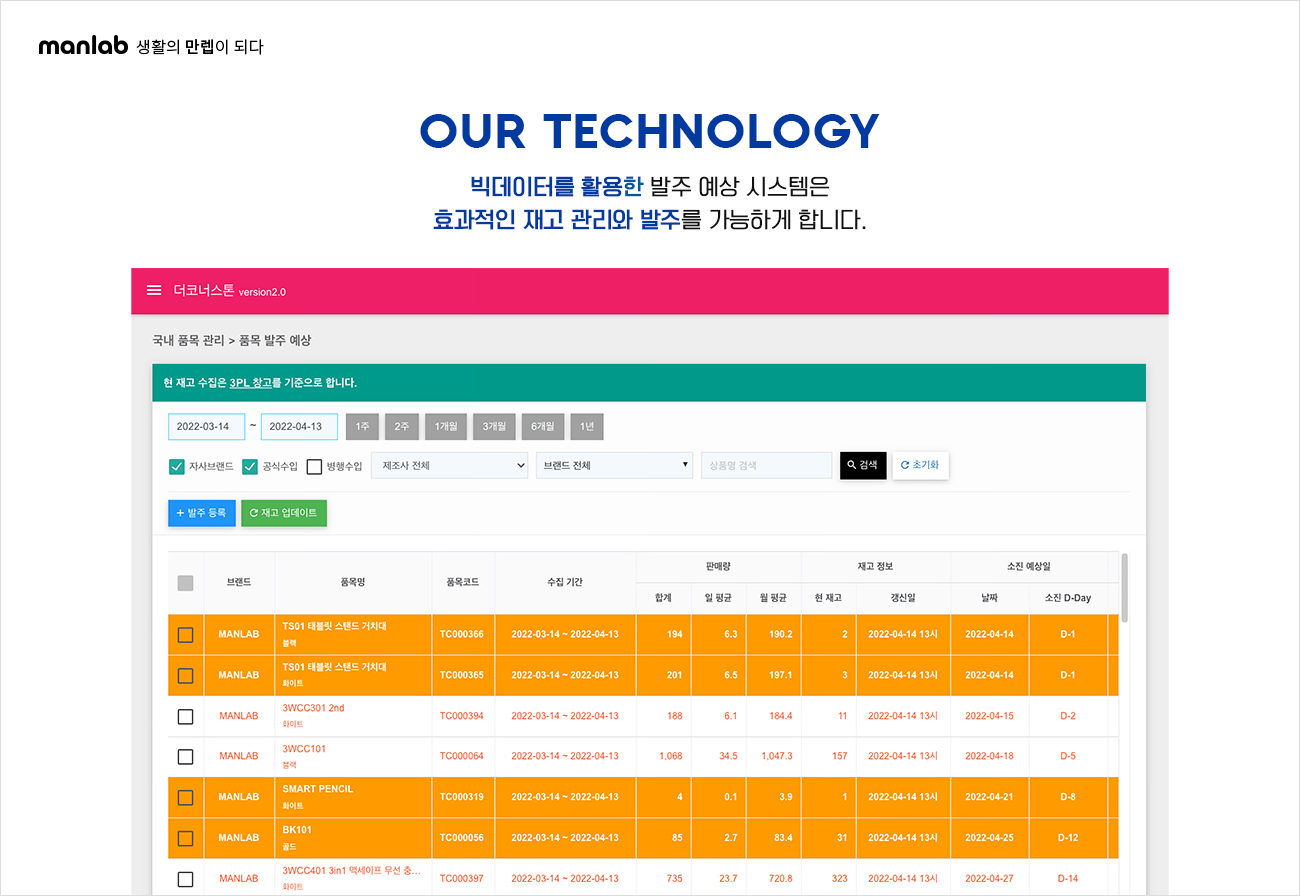Viewport: 1300px width, 896px height.
Task: Click the 국내 품목 관리 breadcrumb
Action: pos(188,341)
